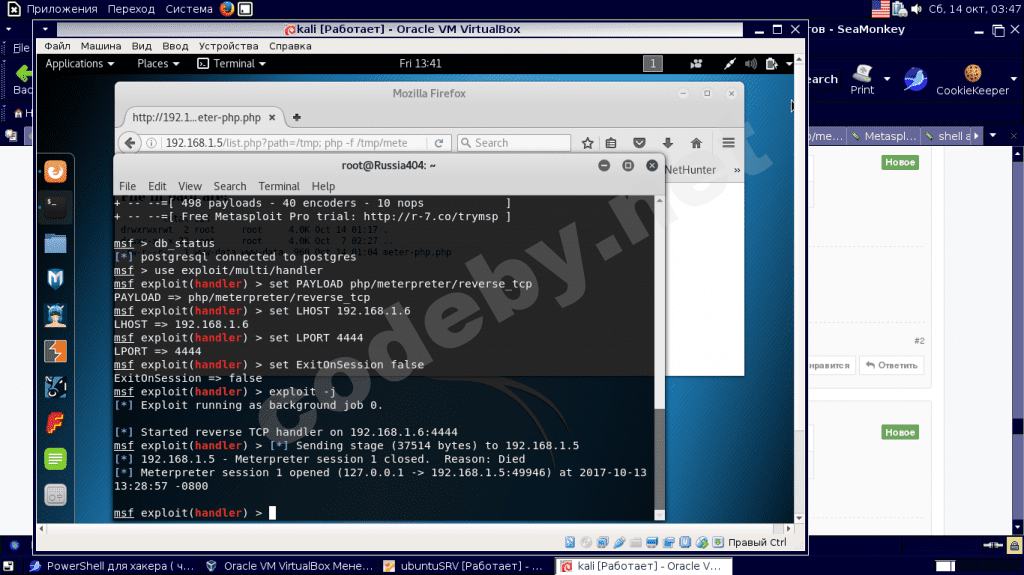
Task: Open green notes icon in dock
Action: coord(56,459)
